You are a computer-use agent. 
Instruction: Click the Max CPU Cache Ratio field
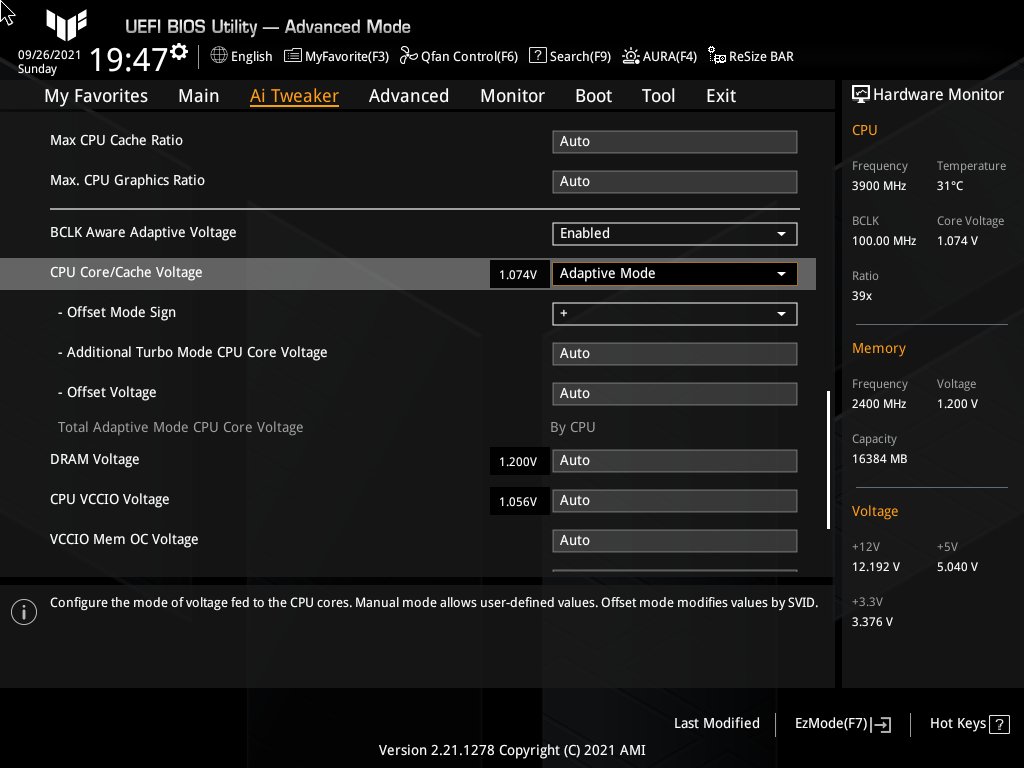coord(674,141)
